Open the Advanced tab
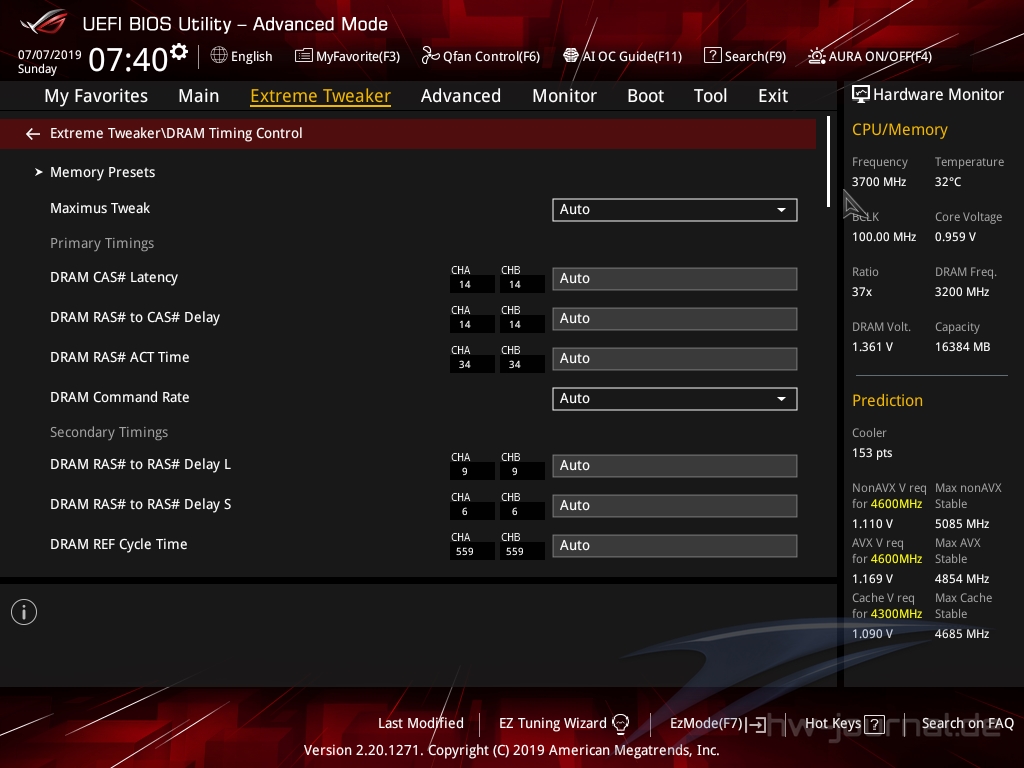1024x768 pixels. tap(460, 96)
